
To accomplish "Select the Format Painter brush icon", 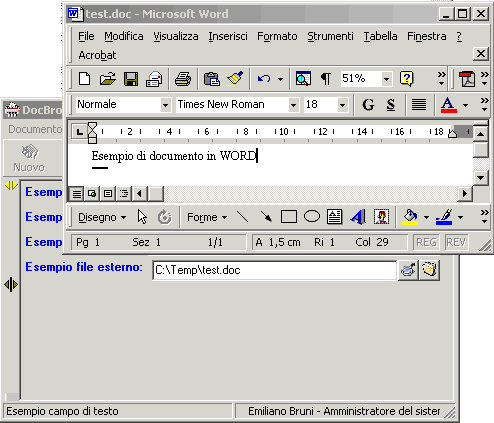I will pos(235,79).
